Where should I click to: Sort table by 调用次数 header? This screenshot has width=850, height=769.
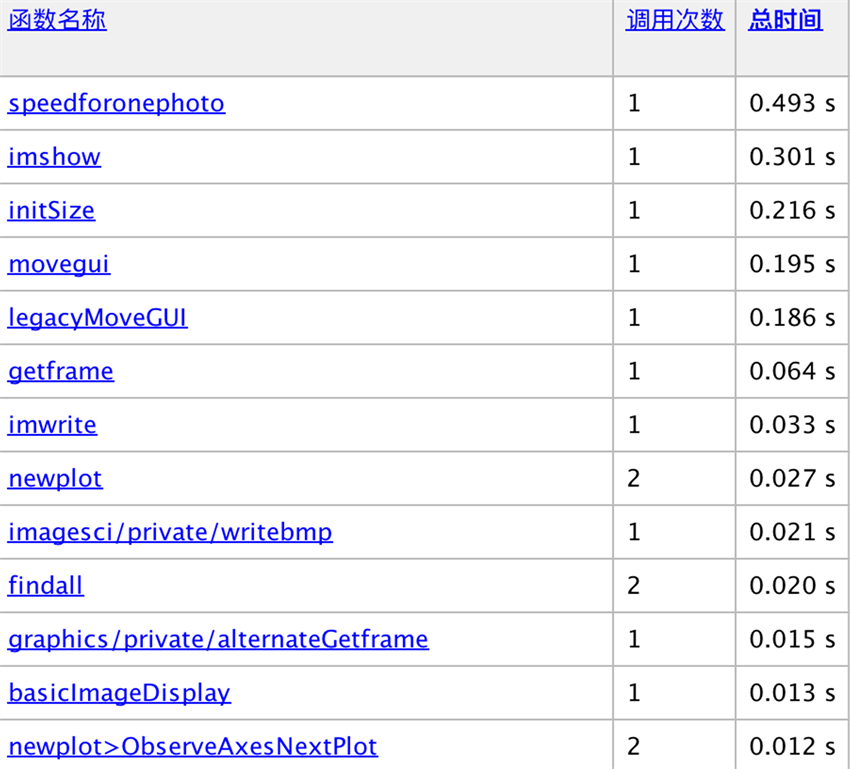tap(675, 21)
